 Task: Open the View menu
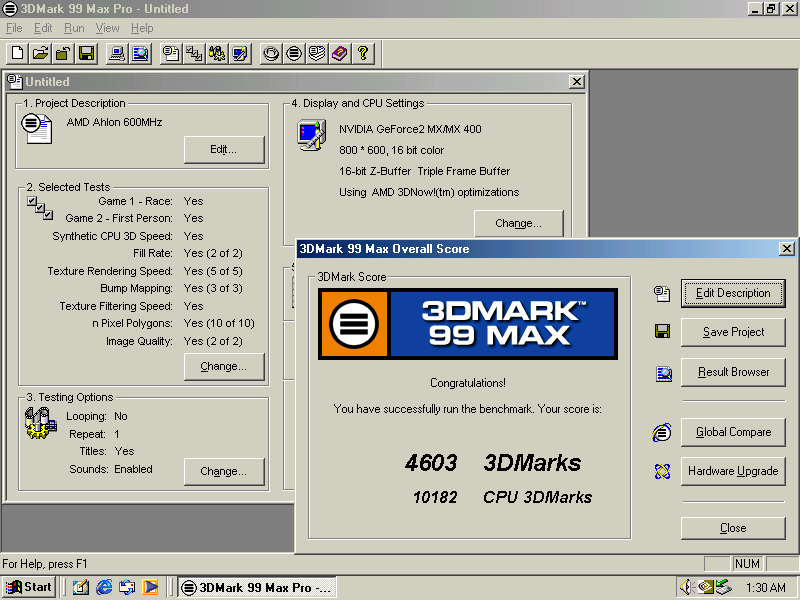[107, 28]
